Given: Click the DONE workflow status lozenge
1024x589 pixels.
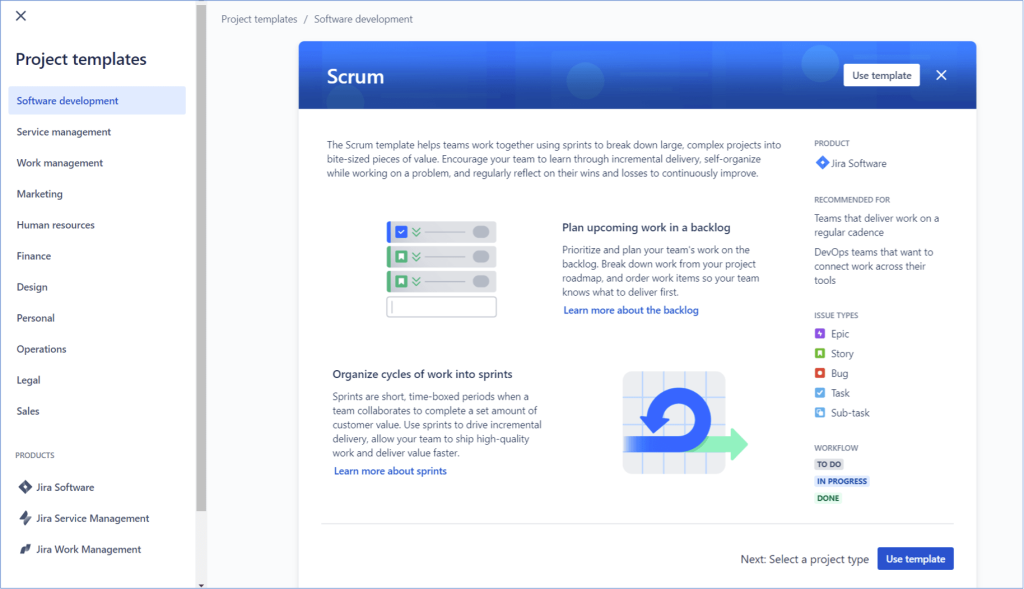Looking at the screenshot, I should coord(828,497).
